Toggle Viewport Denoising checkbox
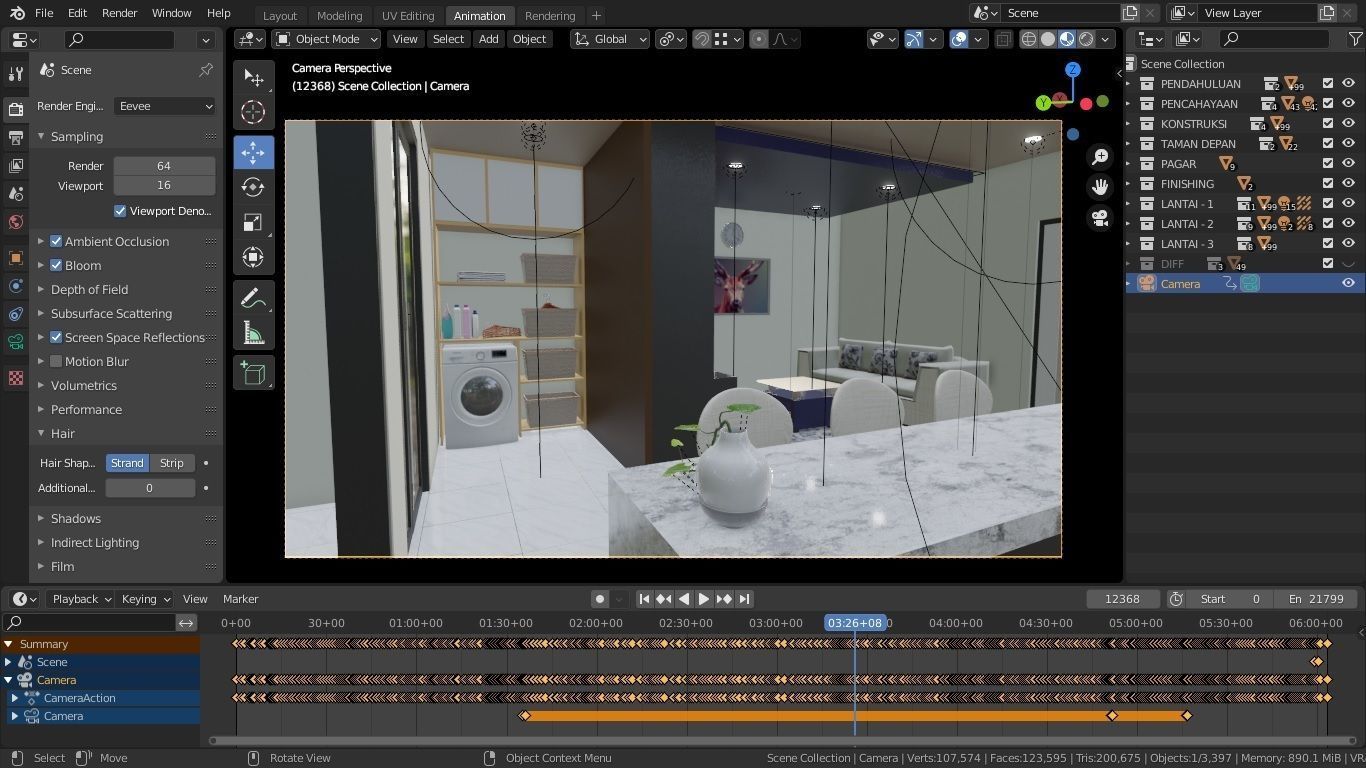The image size is (1366, 768). click(120, 211)
